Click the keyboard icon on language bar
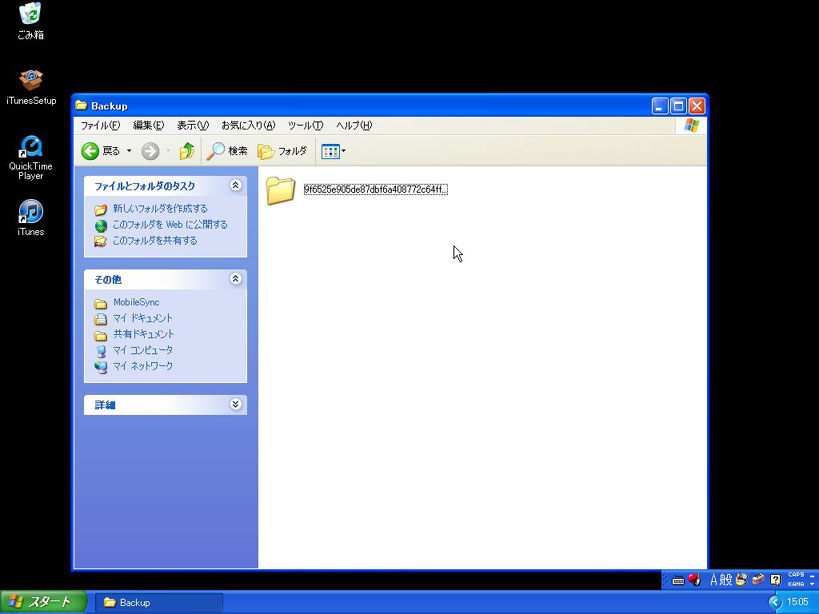The image size is (819, 614). click(x=678, y=580)
